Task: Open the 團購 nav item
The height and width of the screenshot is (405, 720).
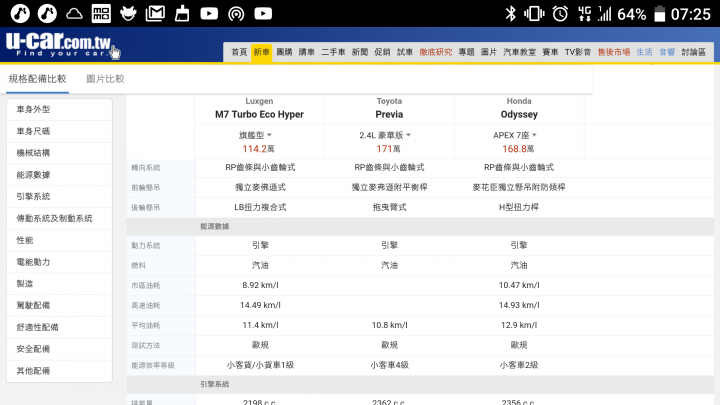Action: point(284,52)
